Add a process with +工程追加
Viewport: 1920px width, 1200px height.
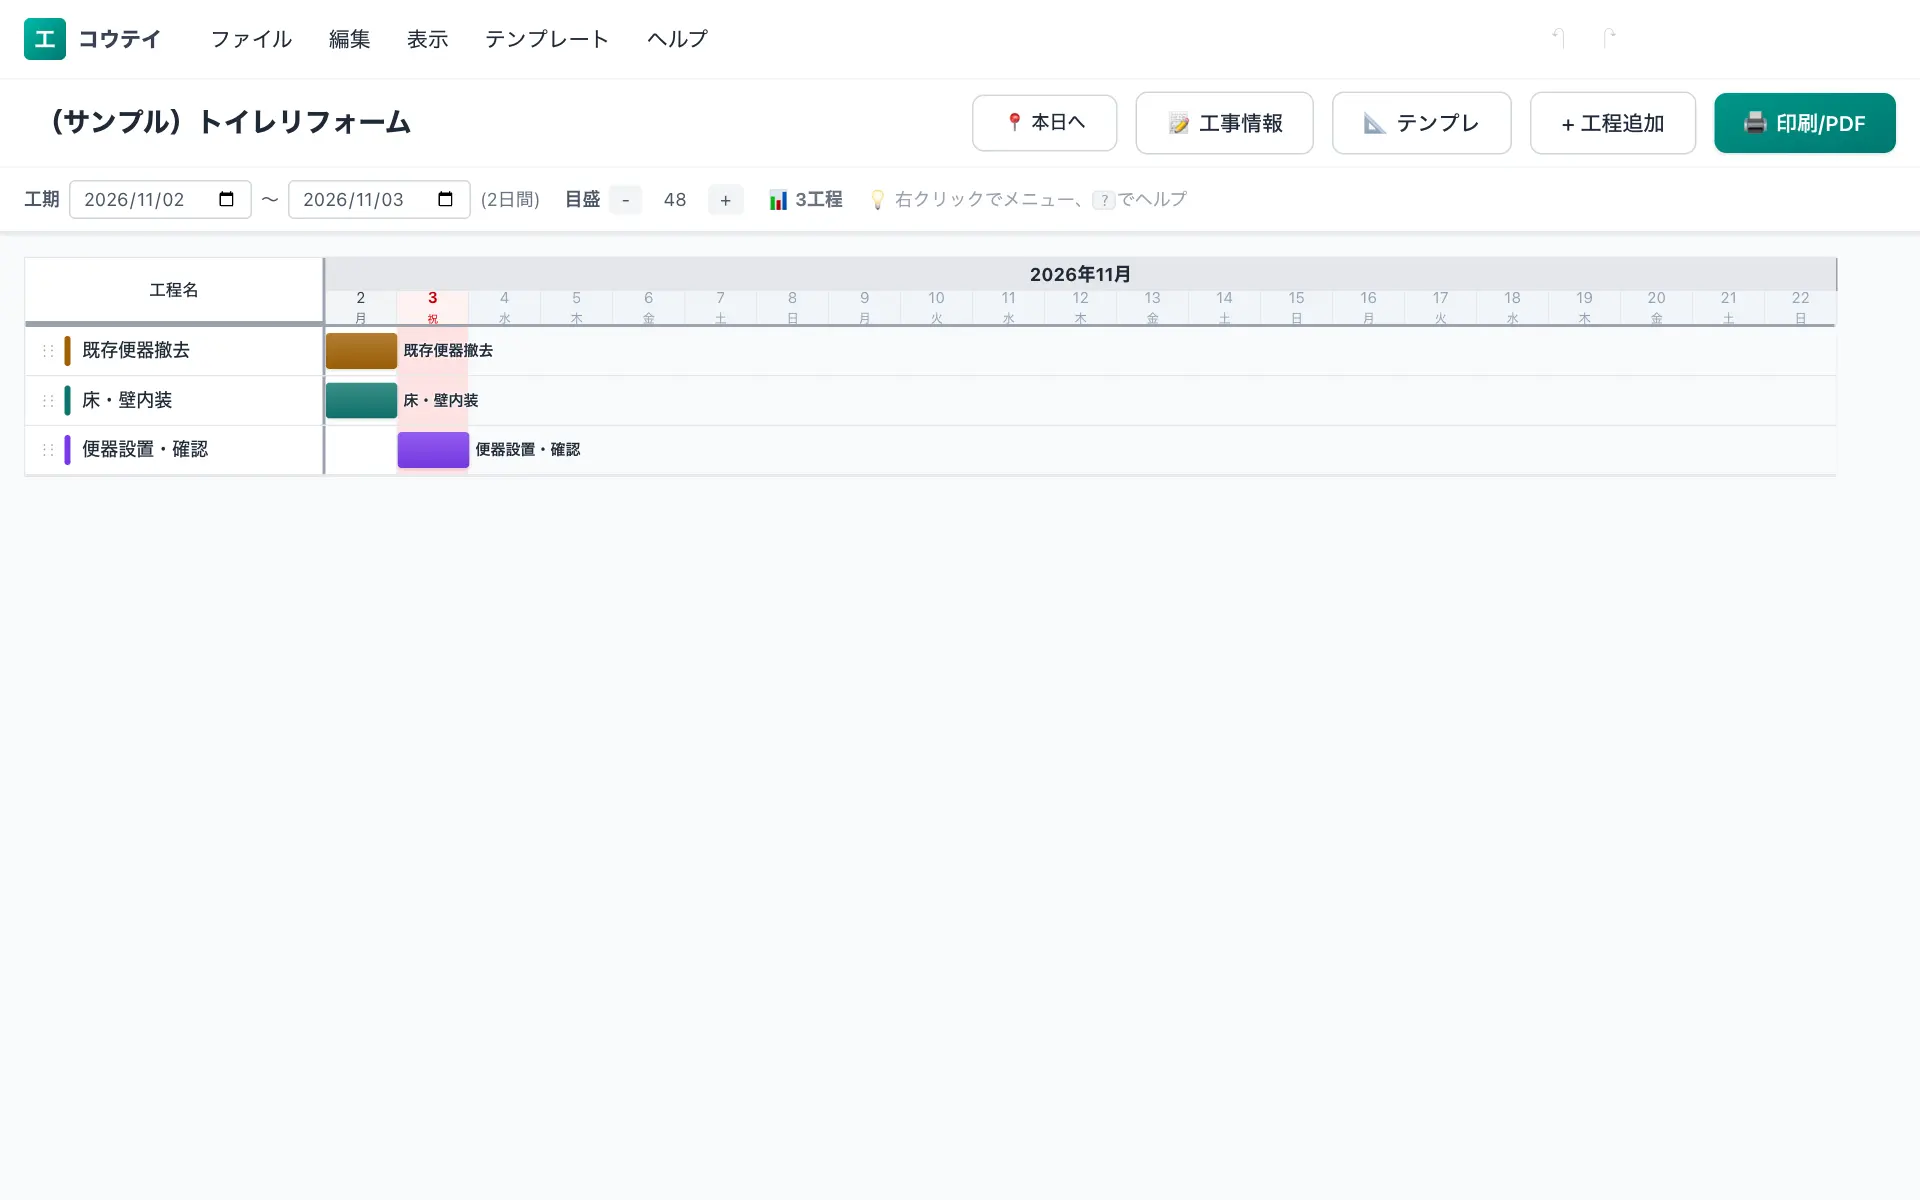point(1612,123)
